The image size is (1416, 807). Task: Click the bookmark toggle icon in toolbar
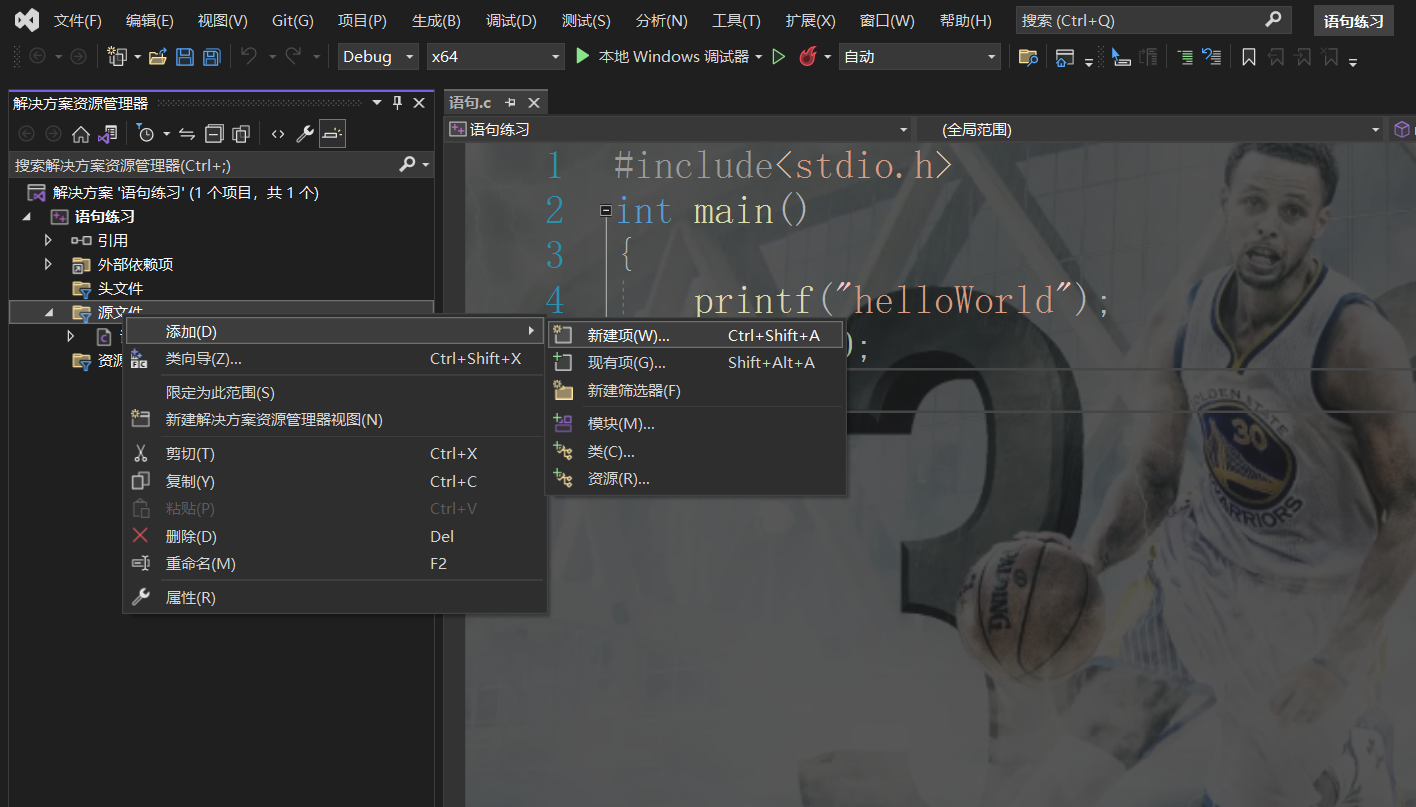[x=1249, y=57]
